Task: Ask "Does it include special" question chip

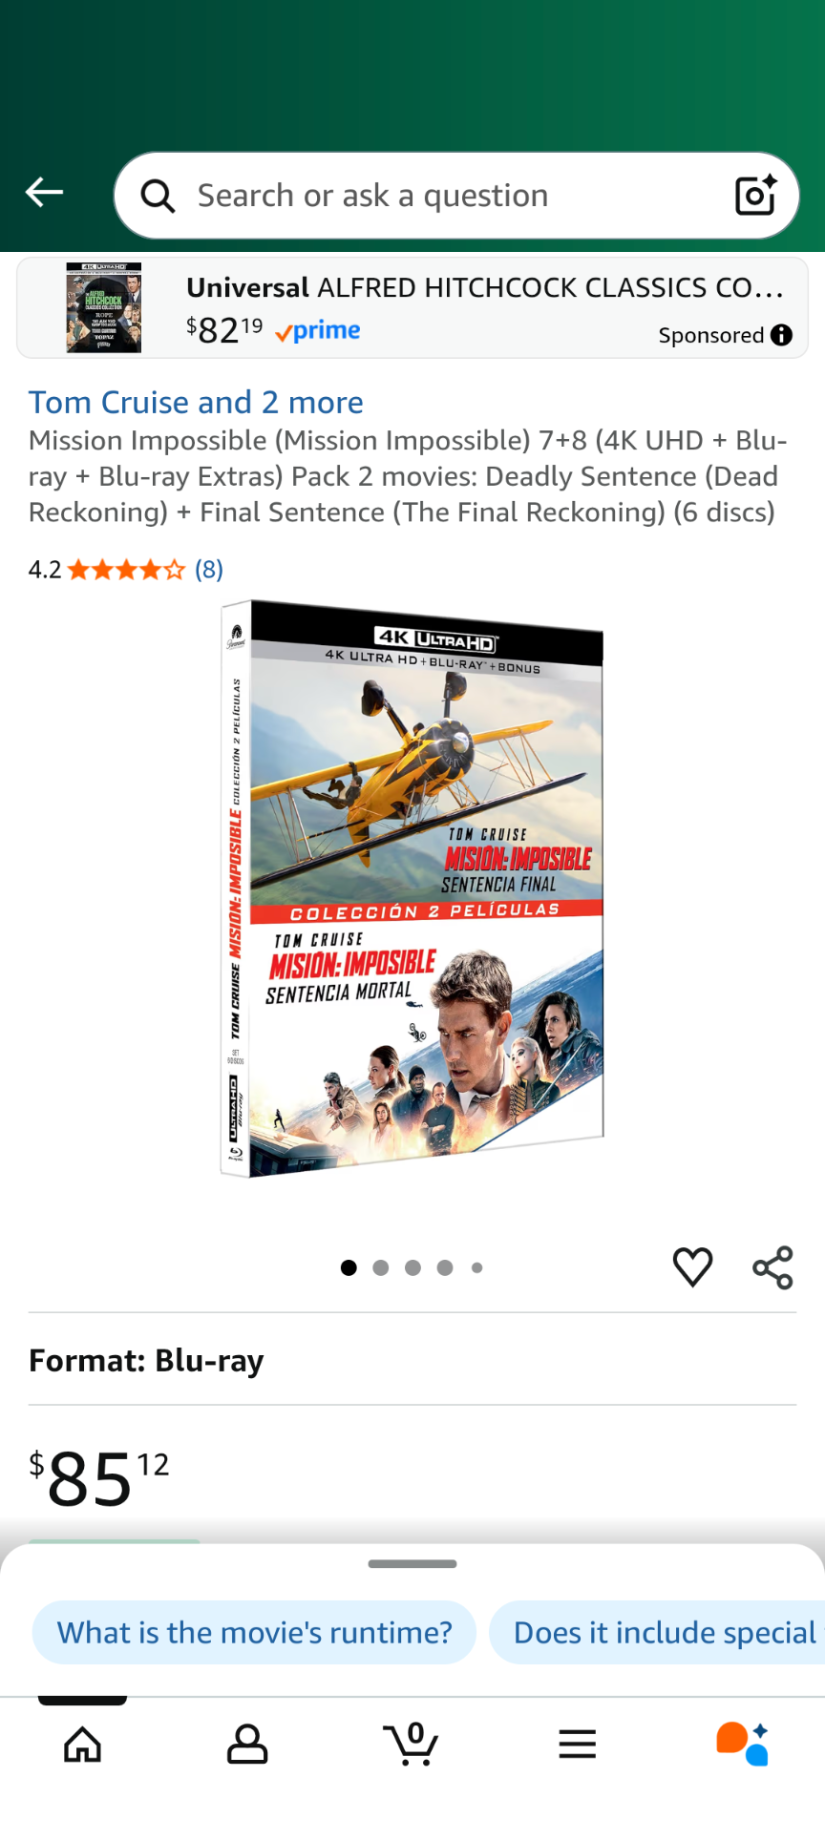Action: coord(657,1633)
